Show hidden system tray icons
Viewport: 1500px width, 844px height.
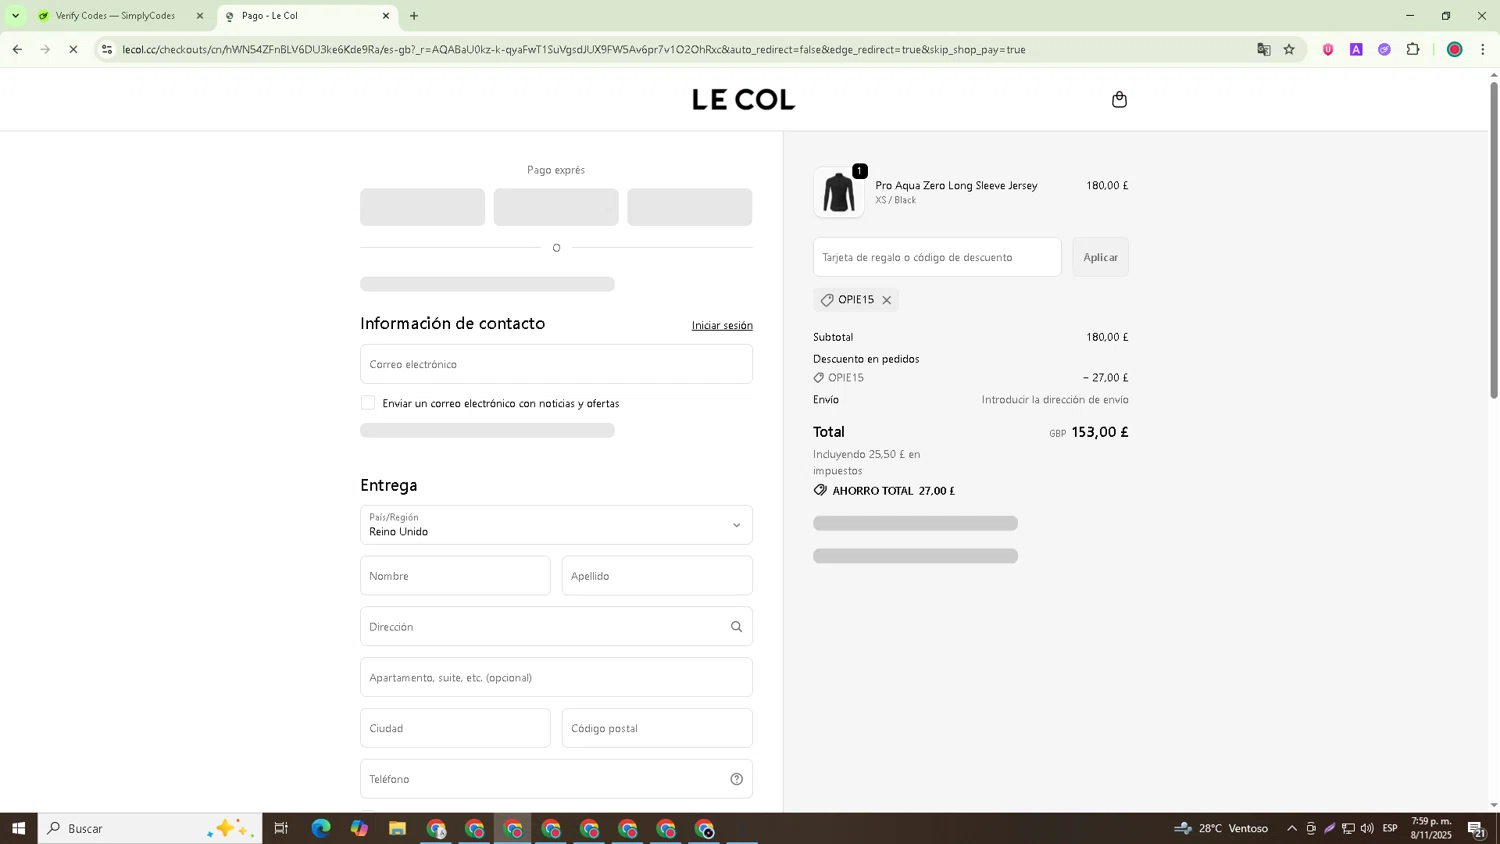[1291, 828]
